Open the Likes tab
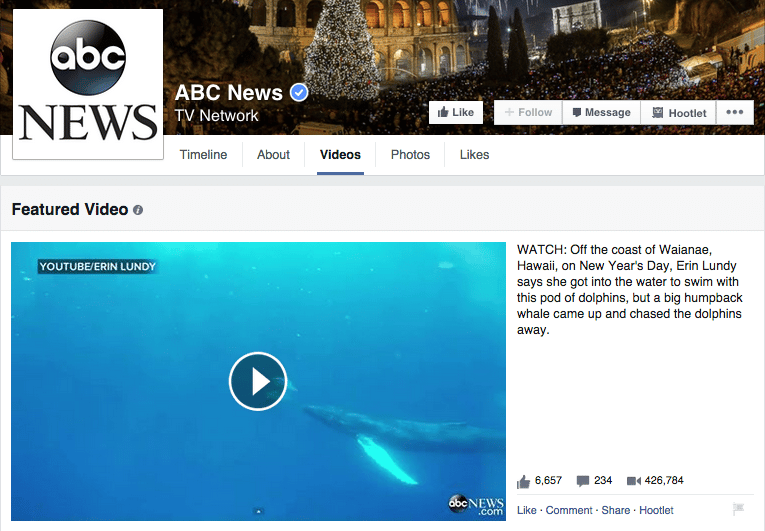Image resolution: width=765 pixels, height=531 pixels. tap(474, 155)
